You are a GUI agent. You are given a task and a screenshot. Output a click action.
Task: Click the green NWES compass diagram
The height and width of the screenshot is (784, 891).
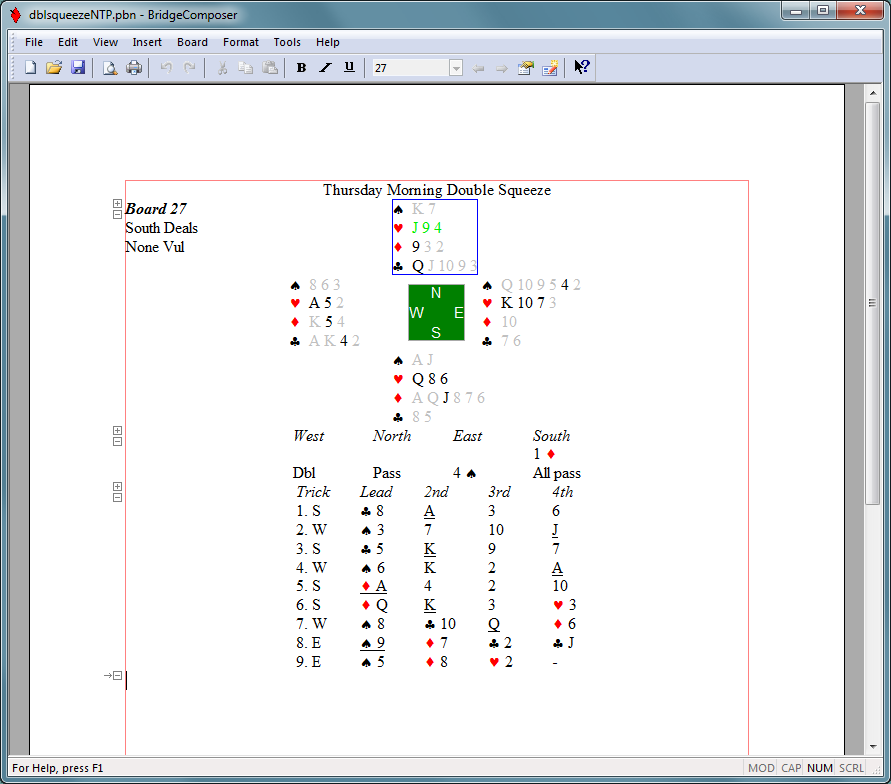pyautogui.click(x=436, y=312)
